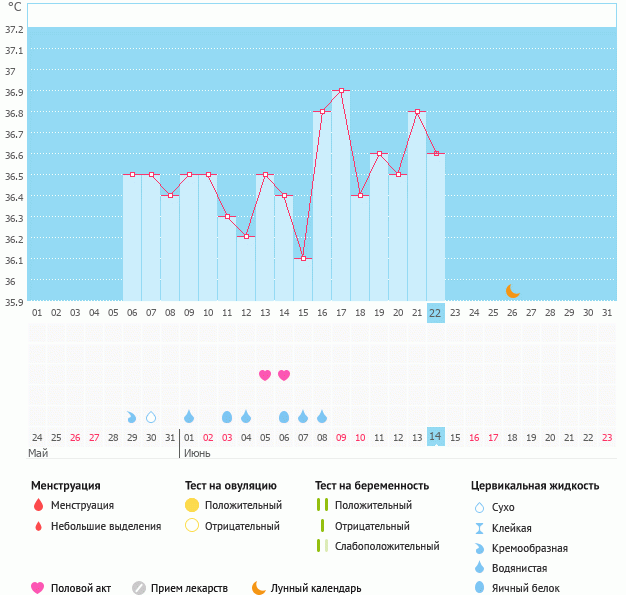Image resolution: width=626 pixels, height=595 pixels.
Task: Click the pink heart icon above June 05
Action: [x=265, y=375]
